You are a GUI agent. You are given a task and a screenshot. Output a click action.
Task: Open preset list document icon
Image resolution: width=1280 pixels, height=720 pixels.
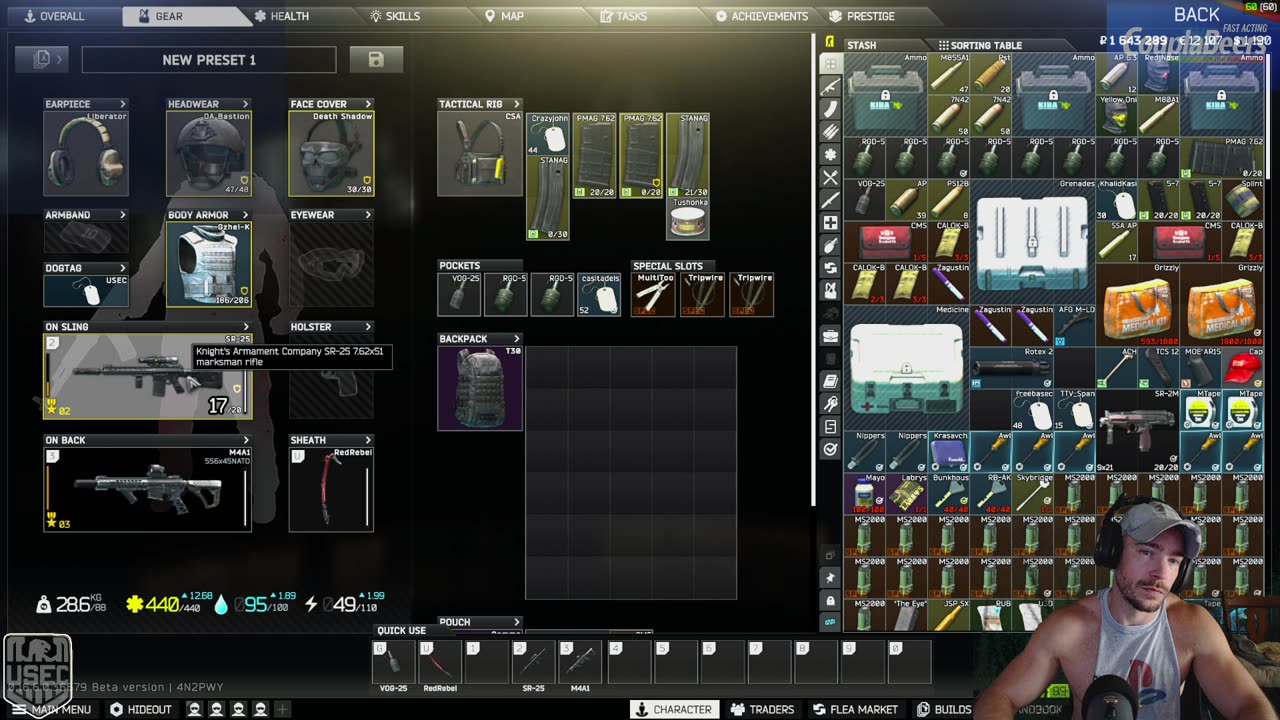[x=42, y=60]
